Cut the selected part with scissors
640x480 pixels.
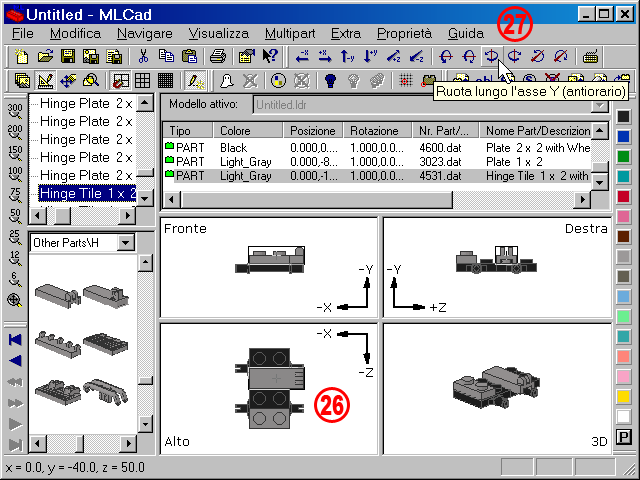point(143,56)
